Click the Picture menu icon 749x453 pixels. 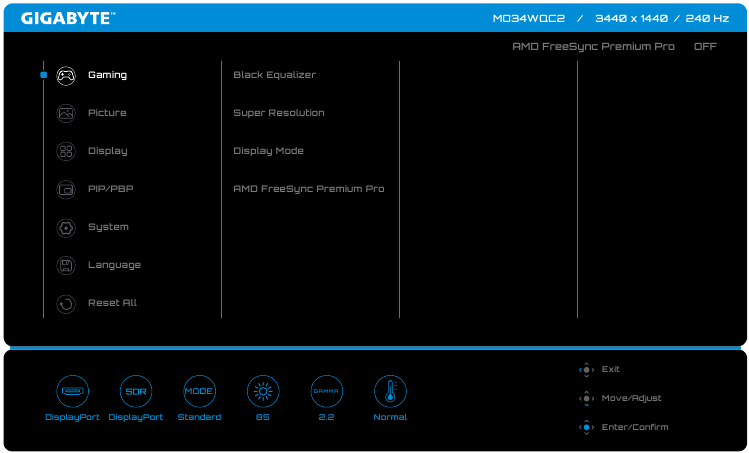[x=66, y=113]
